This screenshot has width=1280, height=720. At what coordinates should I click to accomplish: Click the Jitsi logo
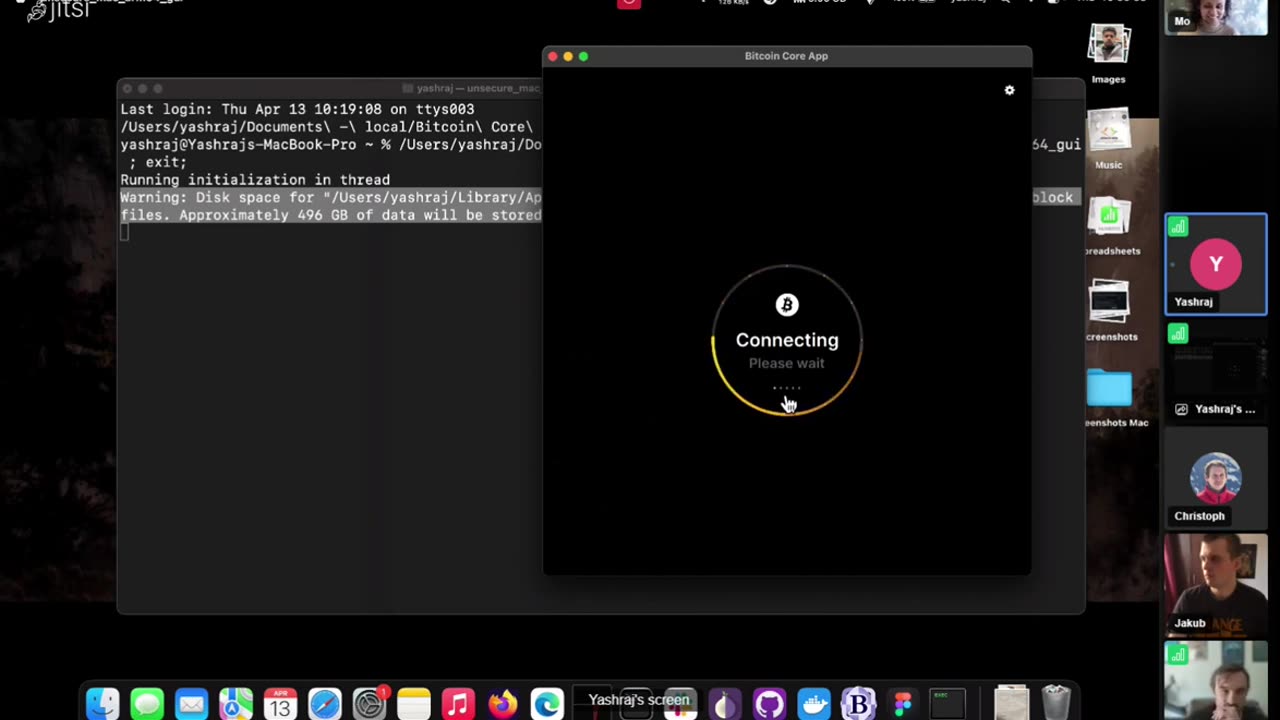coord(58,10)
